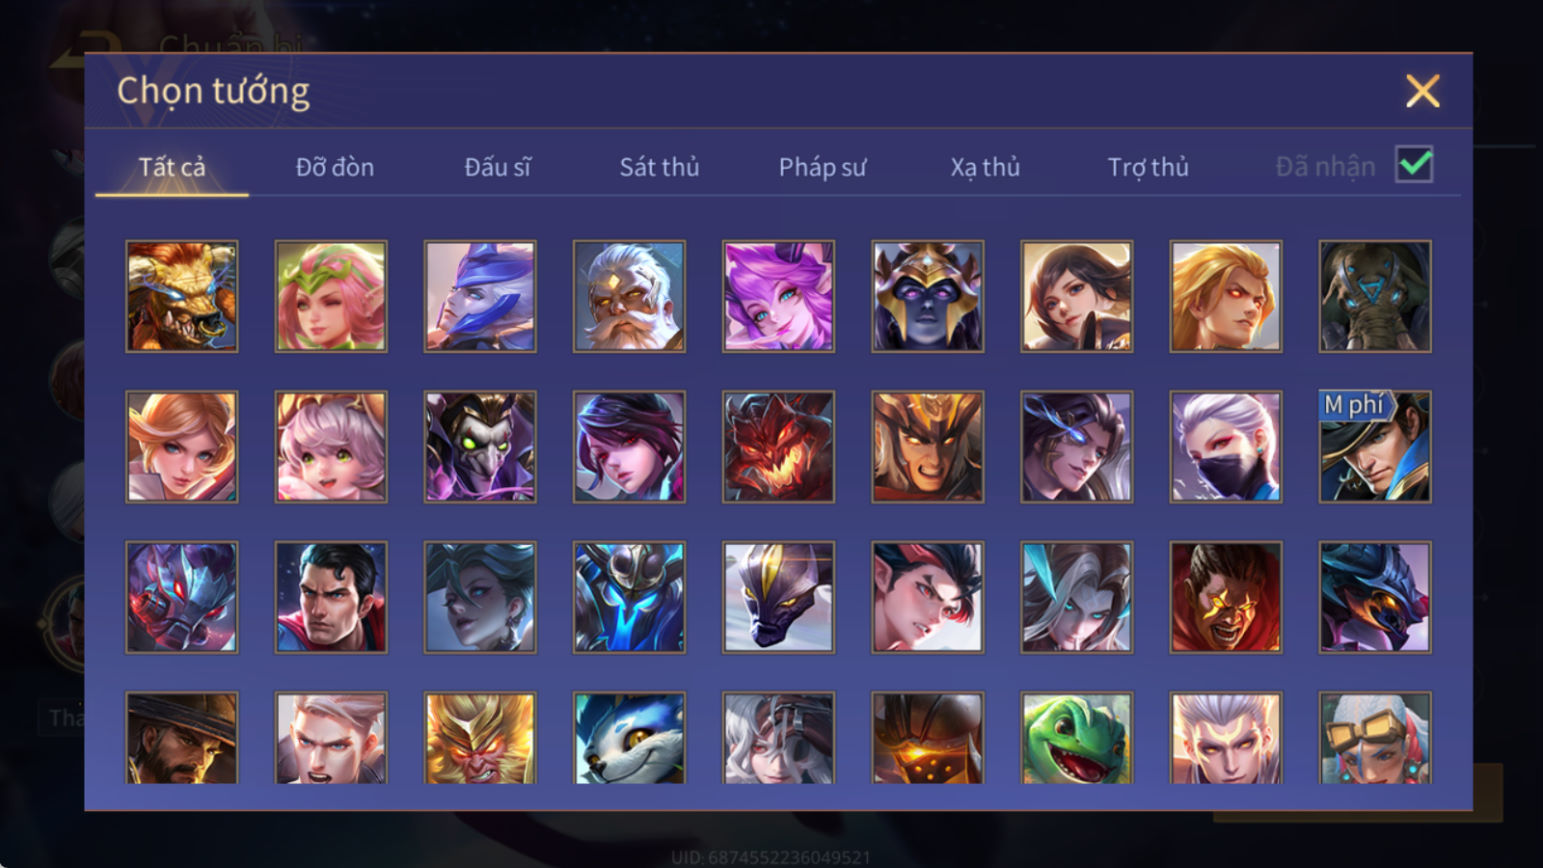The height and width of the screenshot is (868, 1543).
Task: Select the Superman hero portrait
Action: click(331, 597)
